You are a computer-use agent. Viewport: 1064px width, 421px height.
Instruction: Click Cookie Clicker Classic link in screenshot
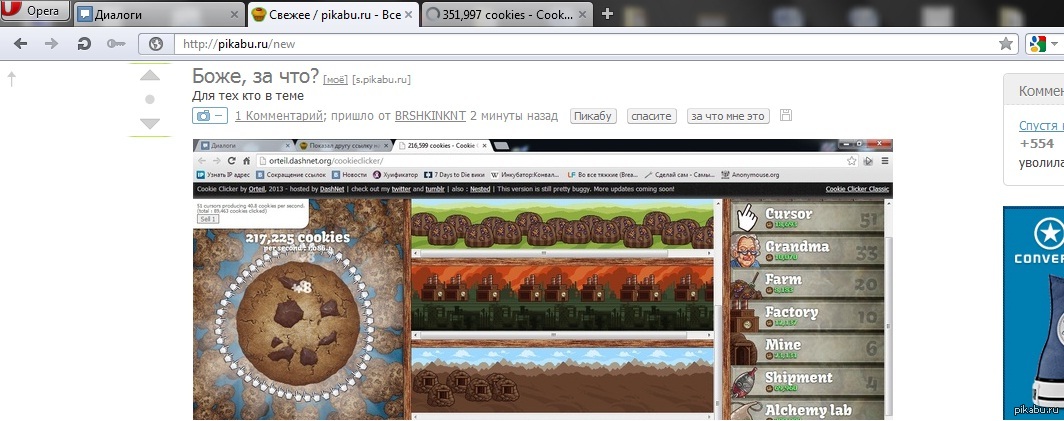tap(857, 189)
